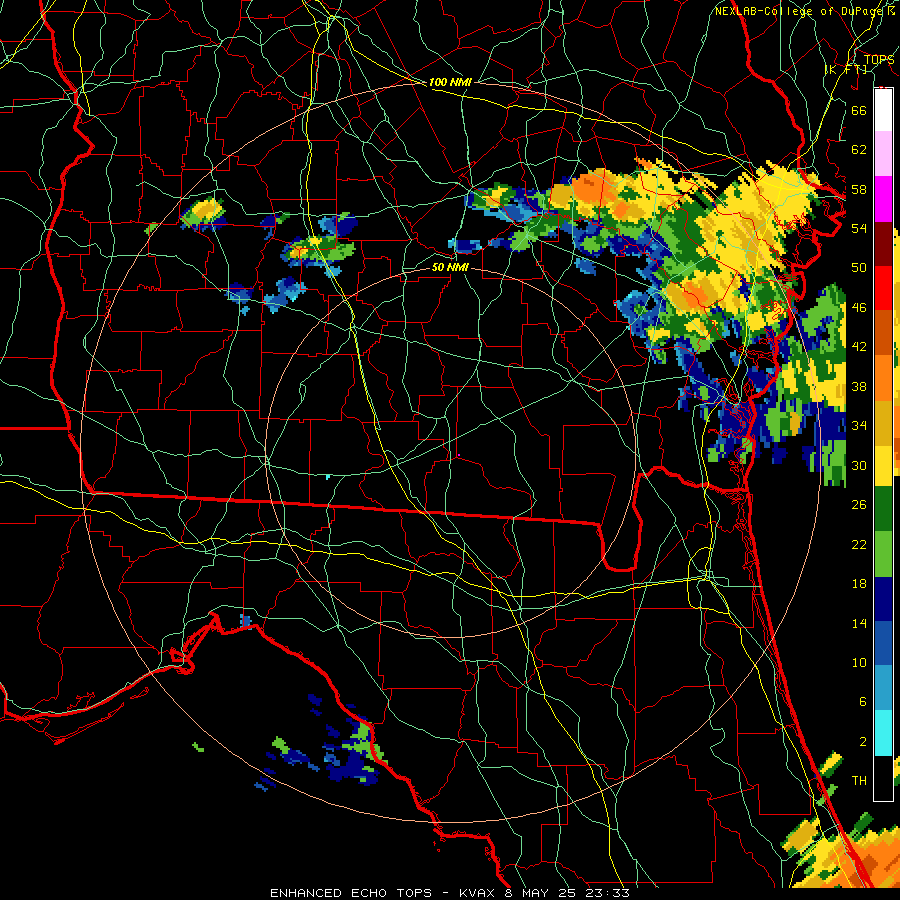This screenshot has height=900, width=900.
Task: Choose the cyan legend swatch
Action: (x=883, y=733)
